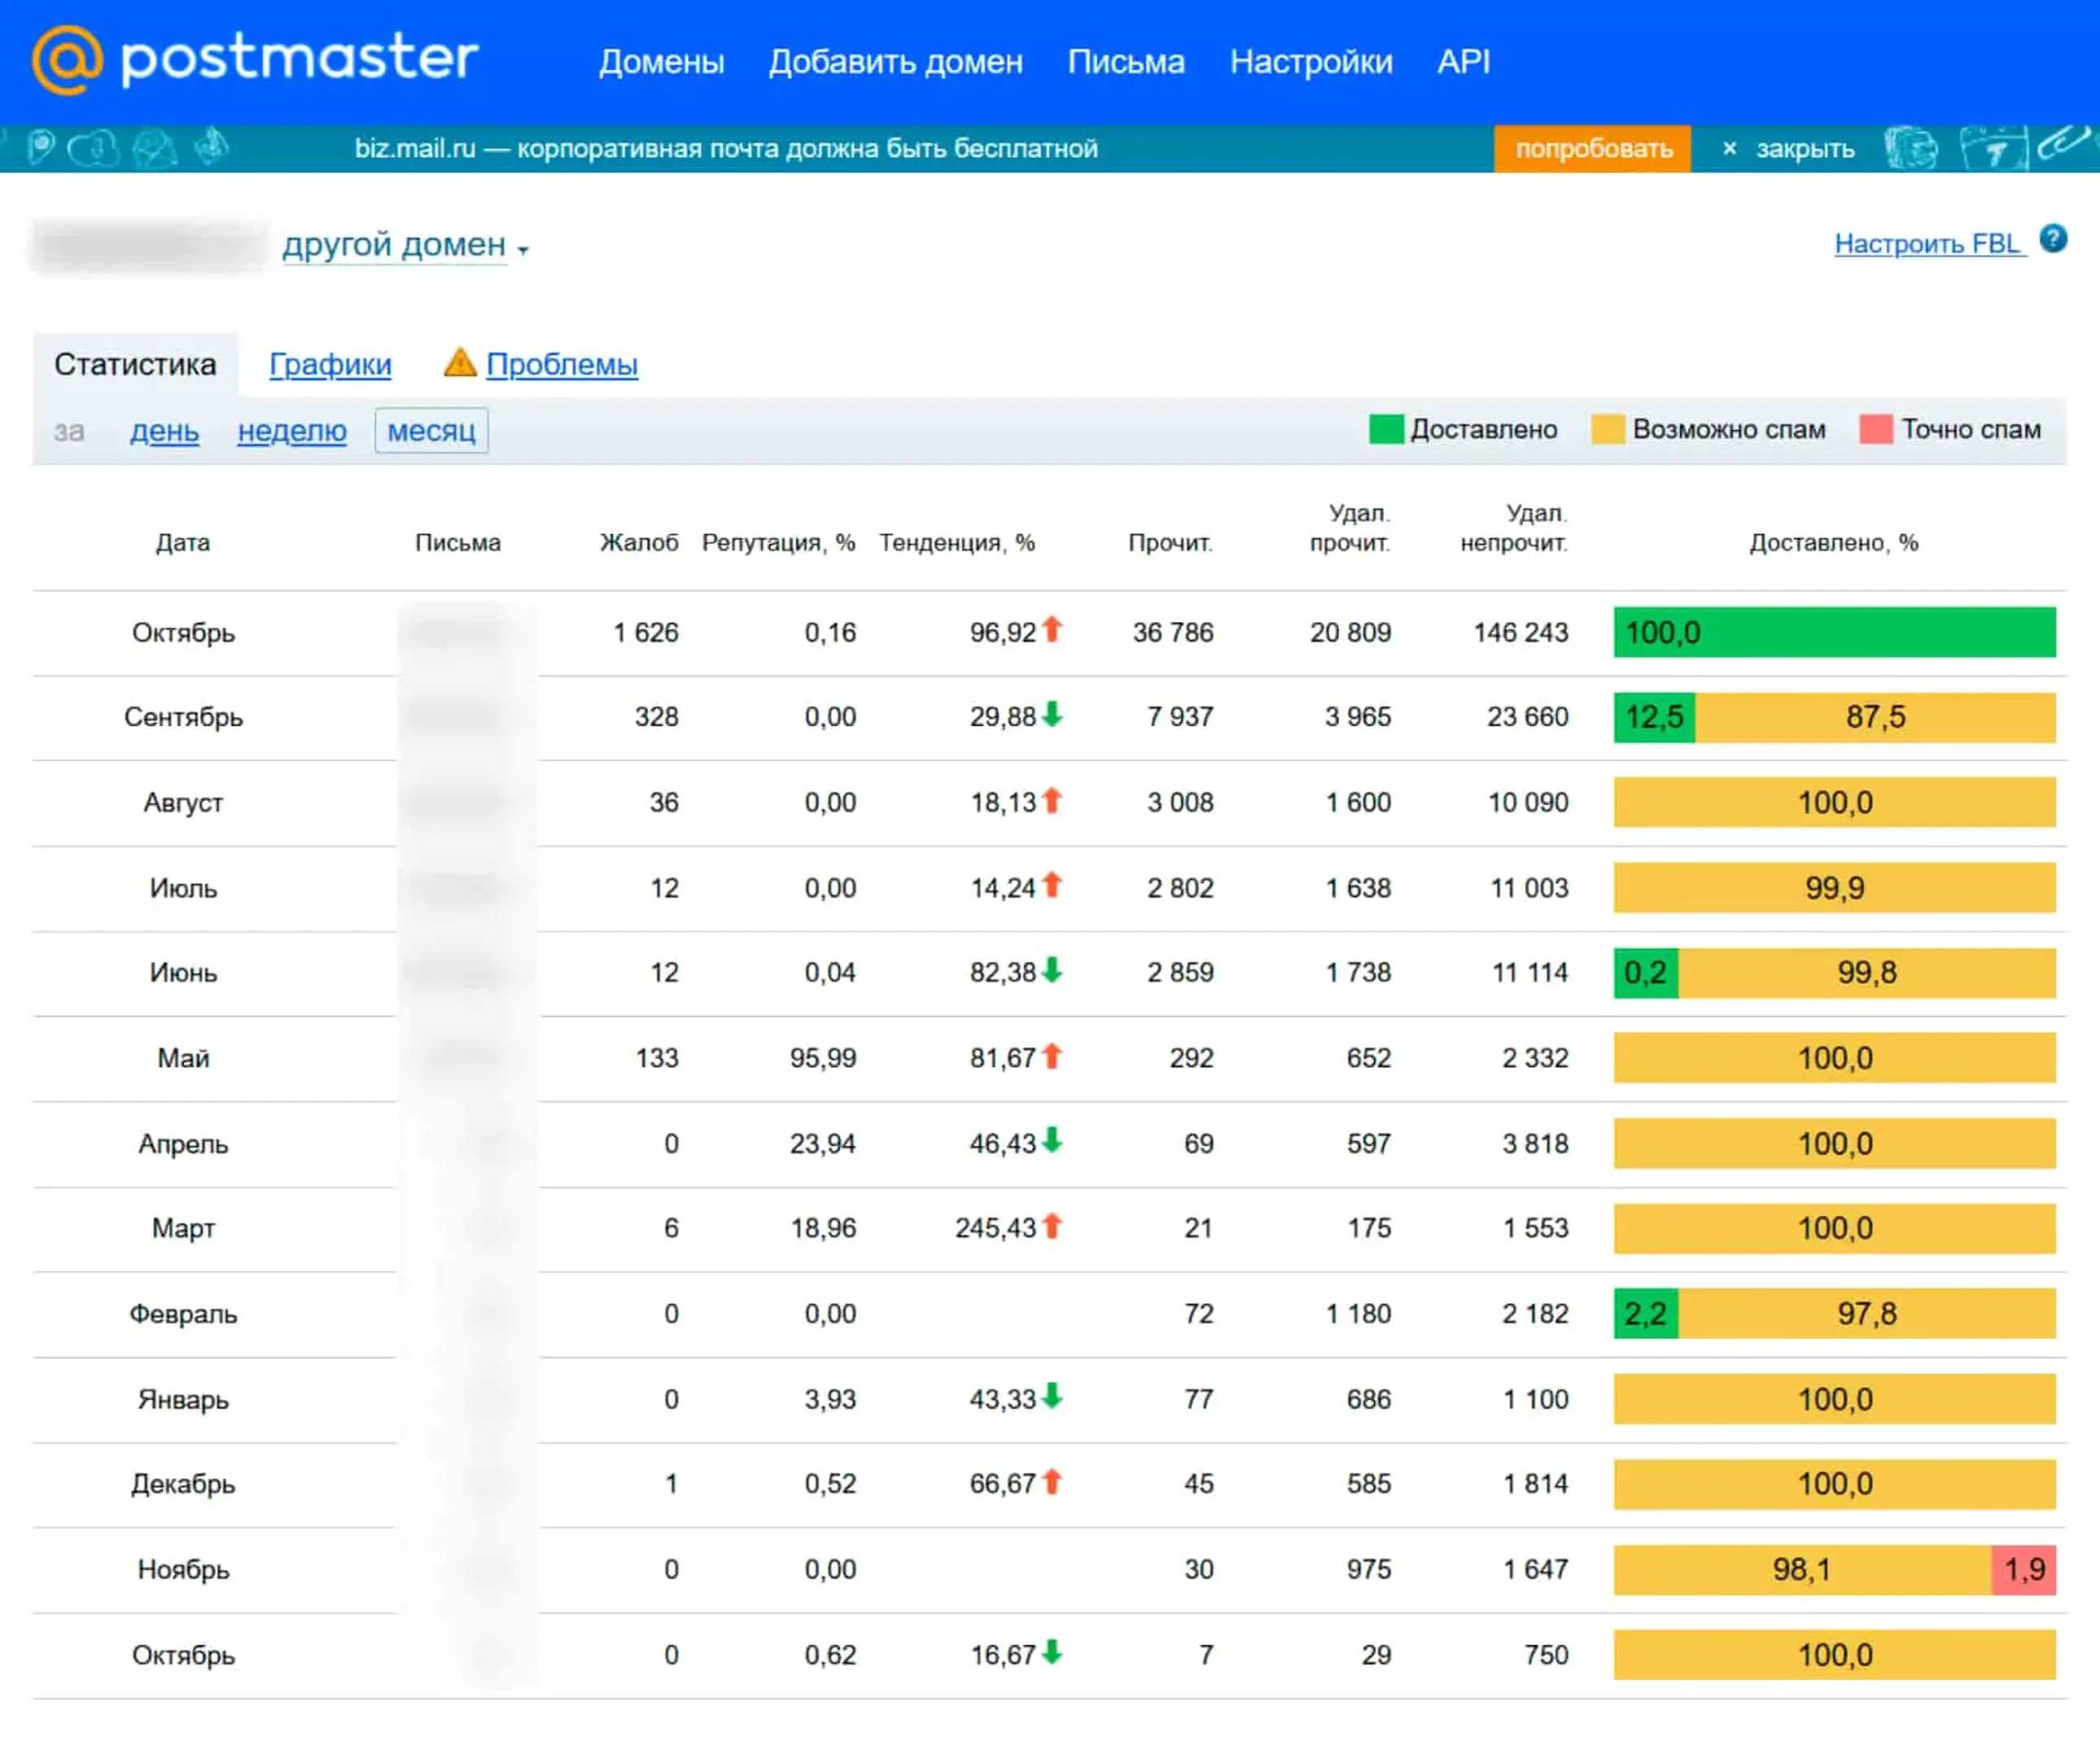This screenshot has width=2100, height=1740.
Task: Switch period to день
Action: (x=165, y=431)
